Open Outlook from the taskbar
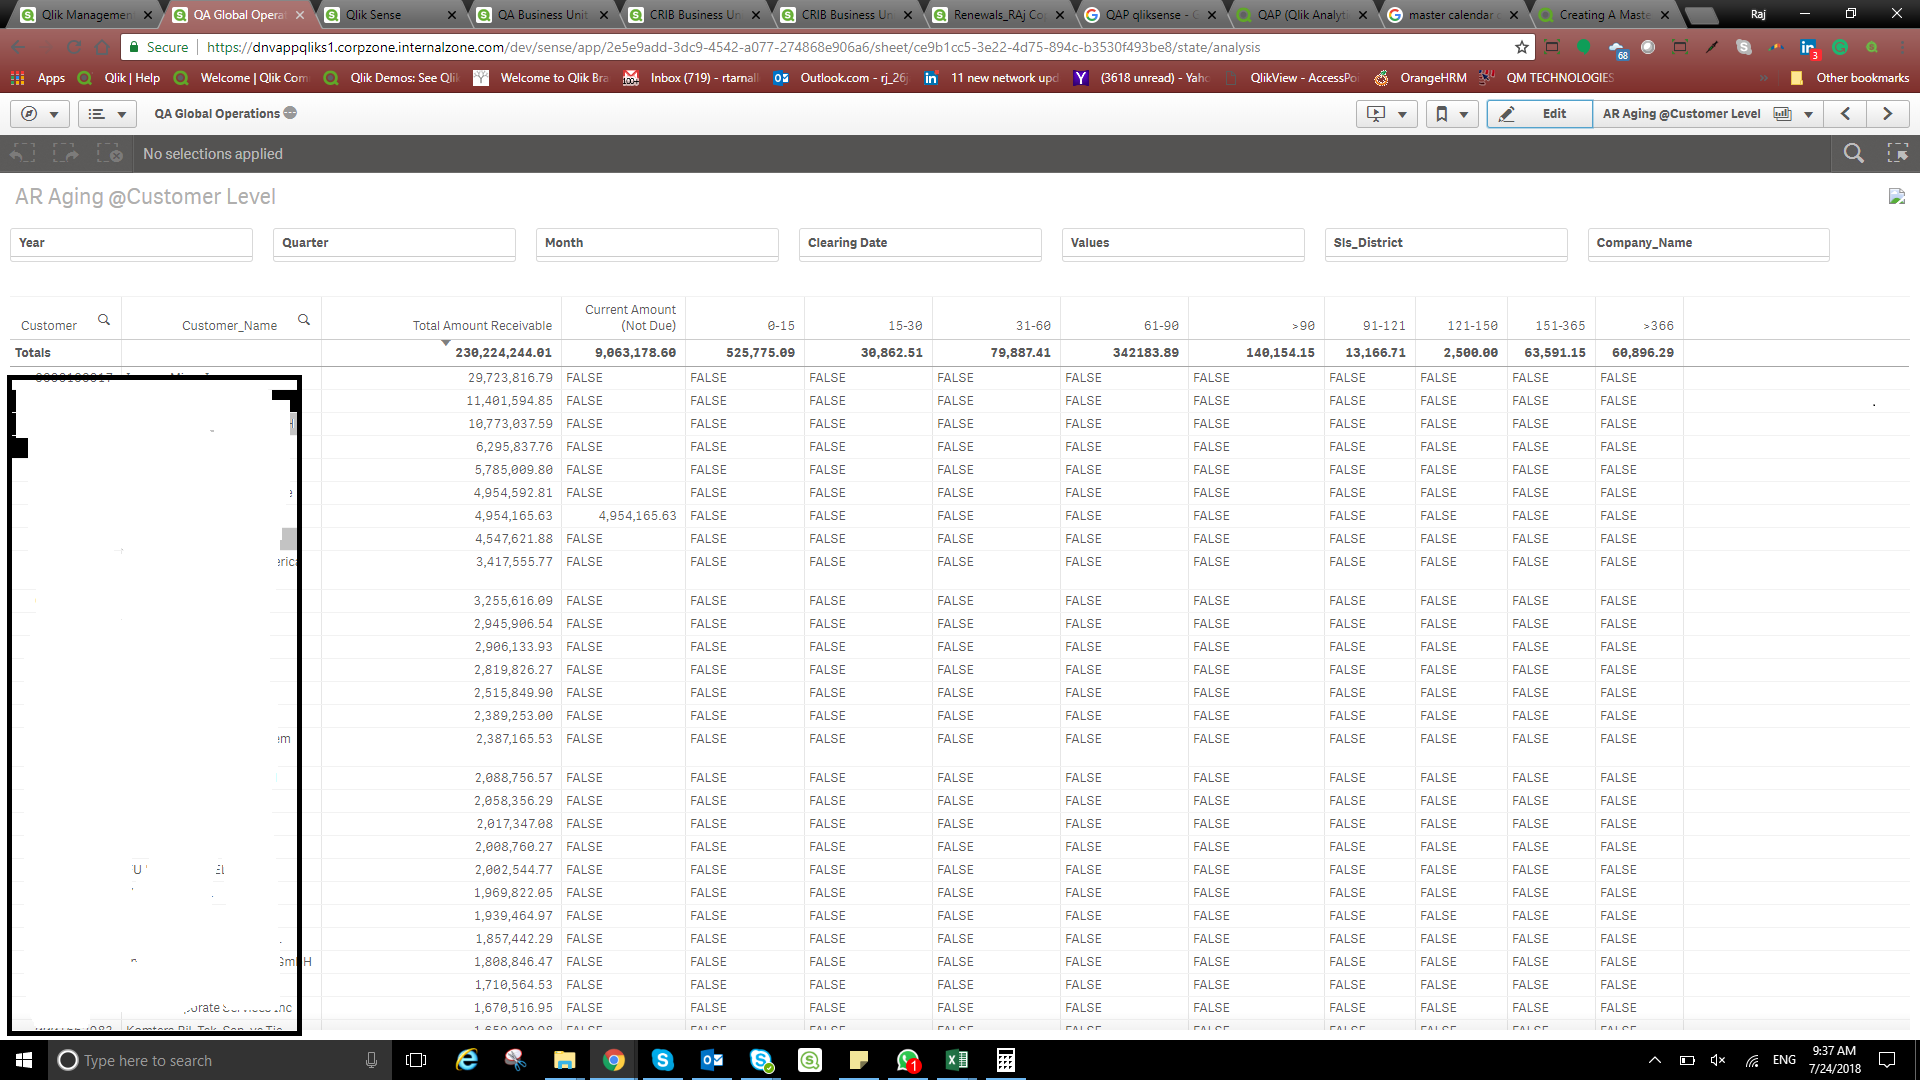The width and height of the screenshot is (1920, 1080). [x=712, y=1060]
